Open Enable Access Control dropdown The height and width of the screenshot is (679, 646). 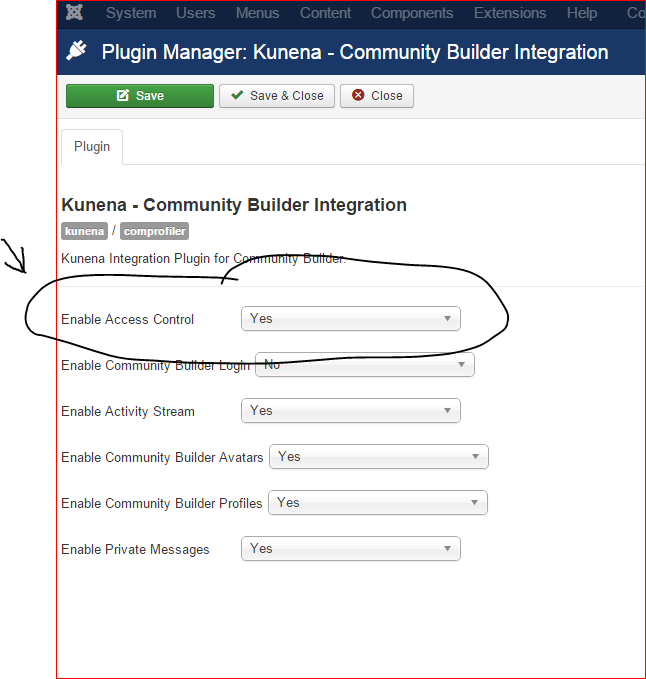click(351, 319)
